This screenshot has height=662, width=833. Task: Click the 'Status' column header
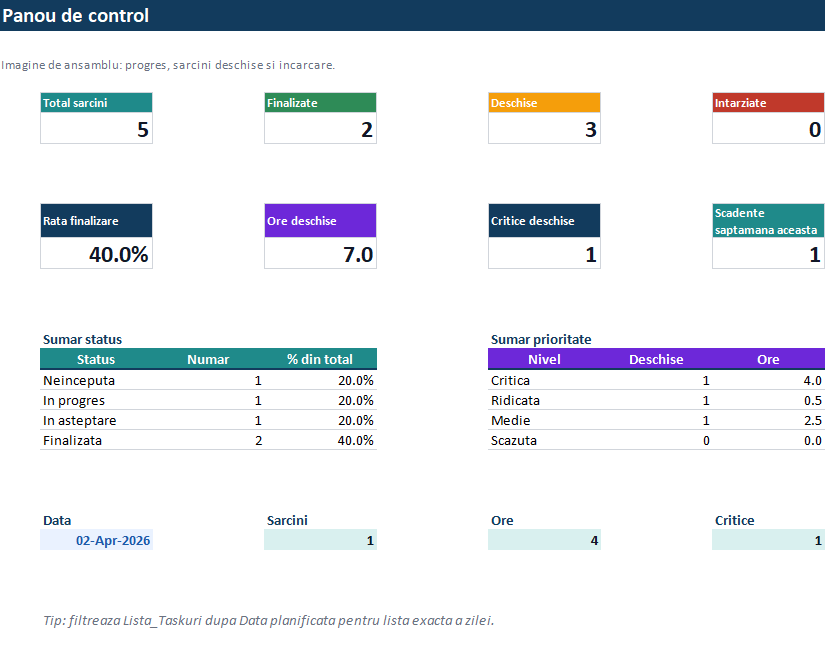click(96, 359)
